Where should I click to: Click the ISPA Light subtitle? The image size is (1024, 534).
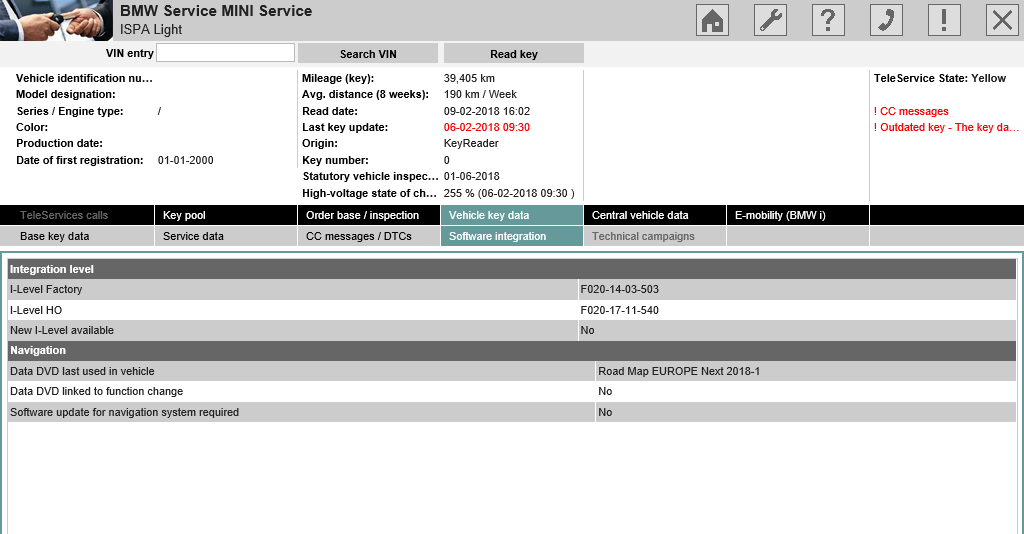pos(151,29)
